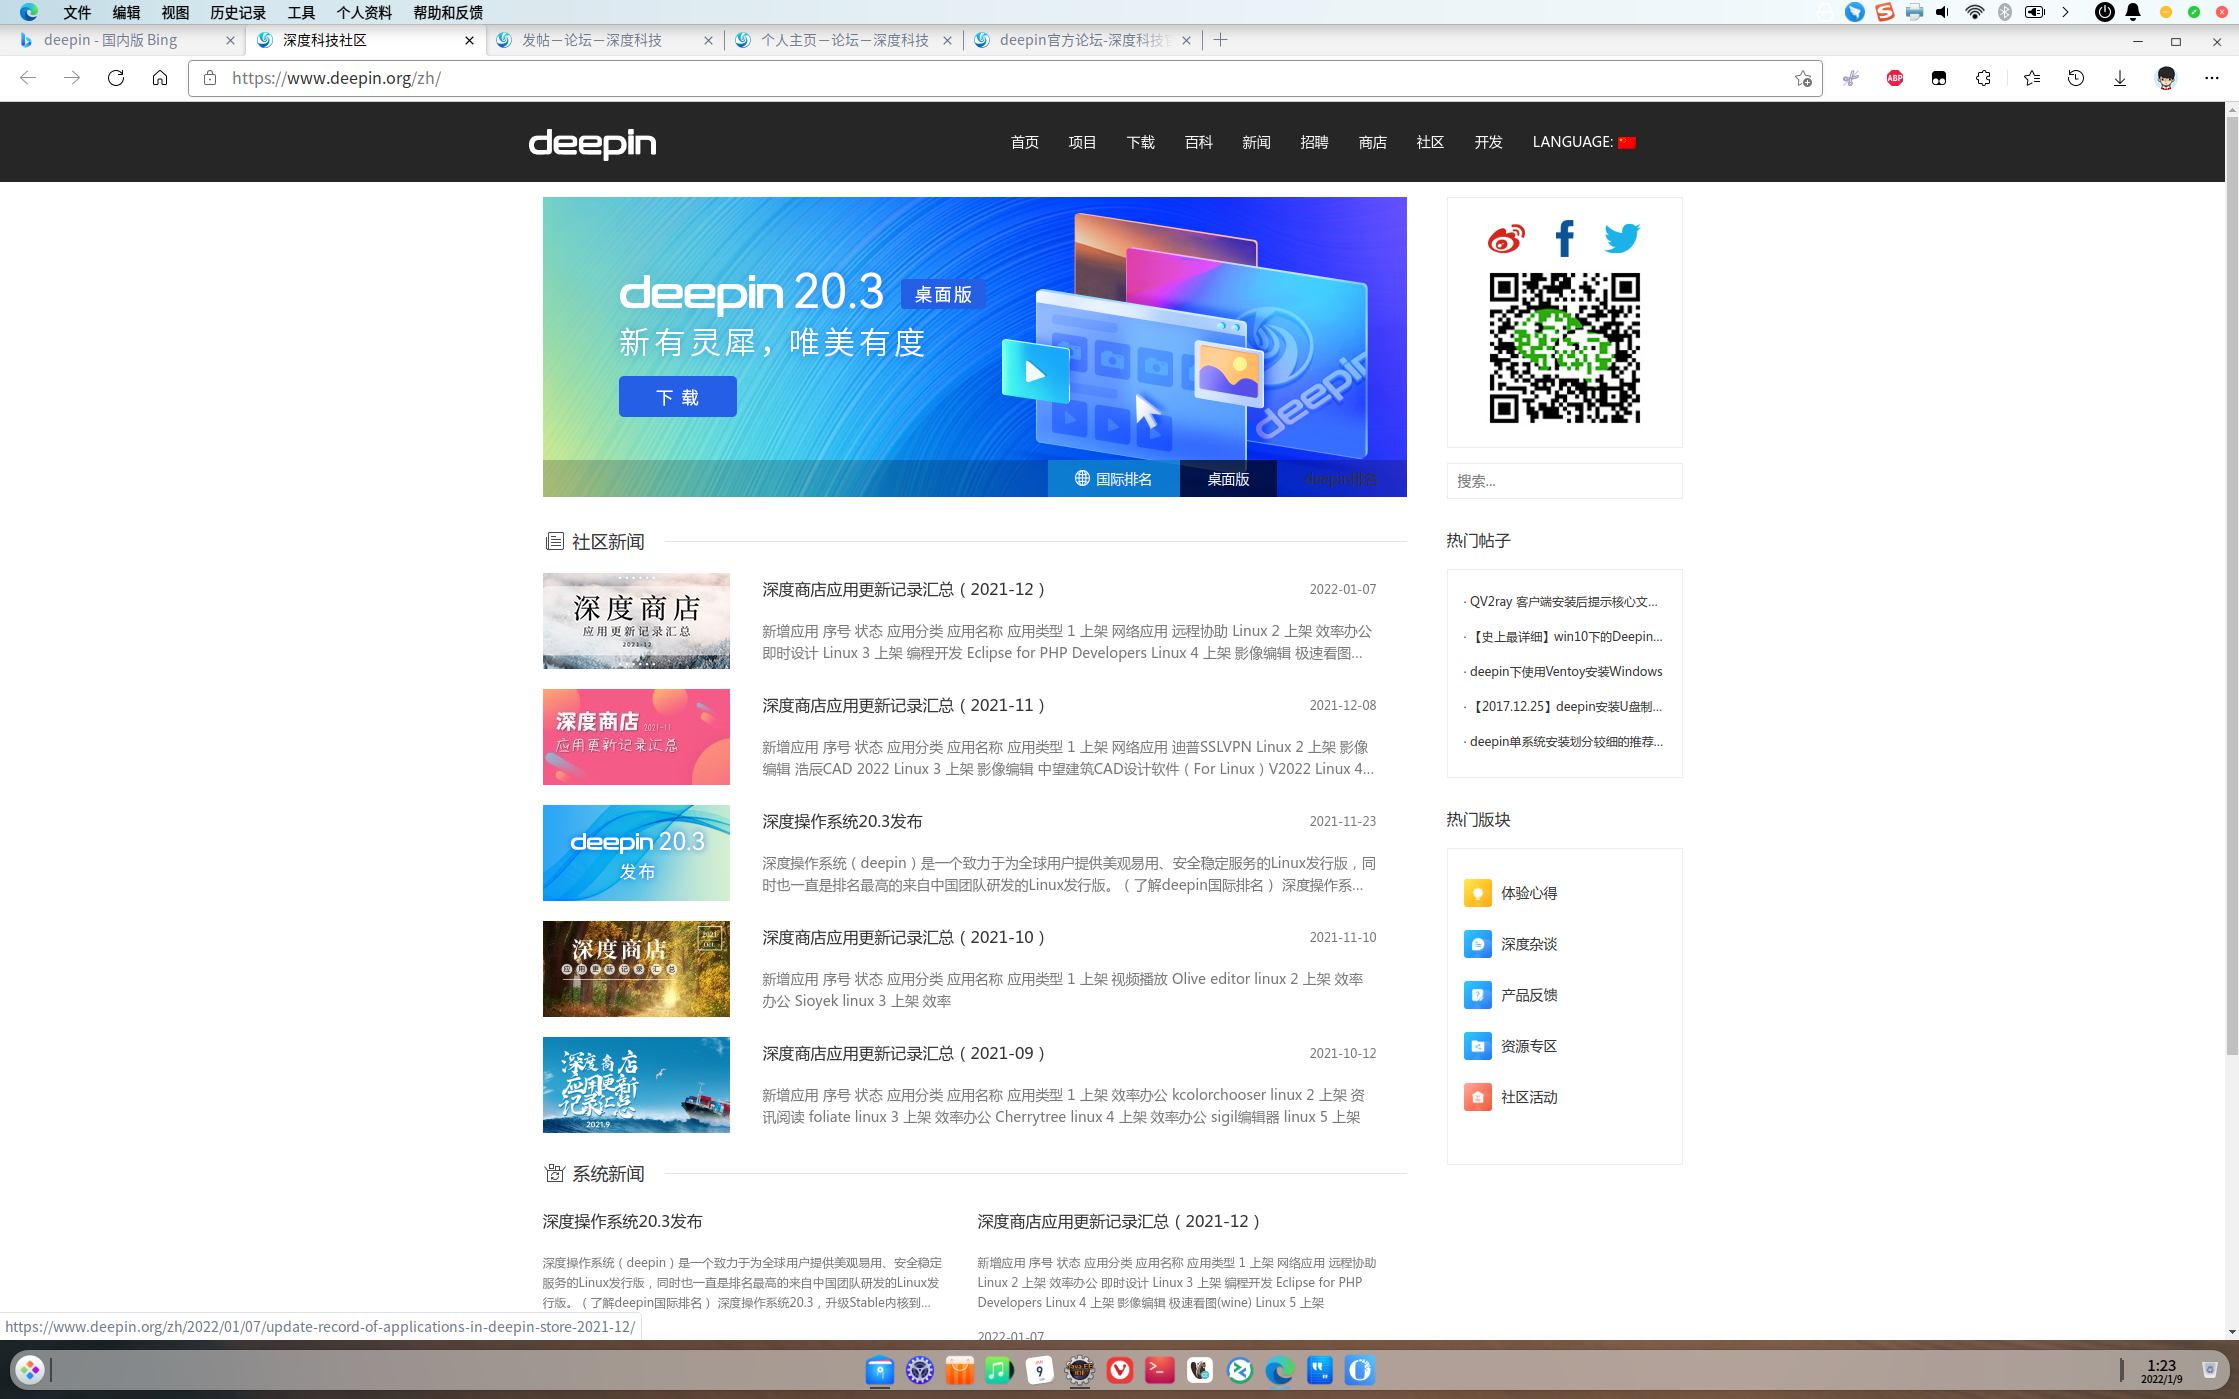Image resolution: width=2239 pixels, height=1399 pixels.
Task: Open the browser three-dots menu
Action: [2211, 78]
